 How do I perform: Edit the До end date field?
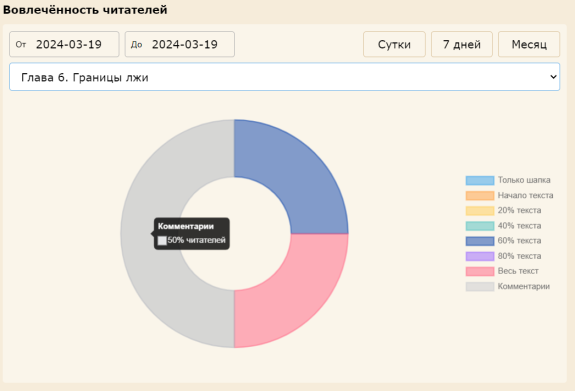click(x=180, y=44)
